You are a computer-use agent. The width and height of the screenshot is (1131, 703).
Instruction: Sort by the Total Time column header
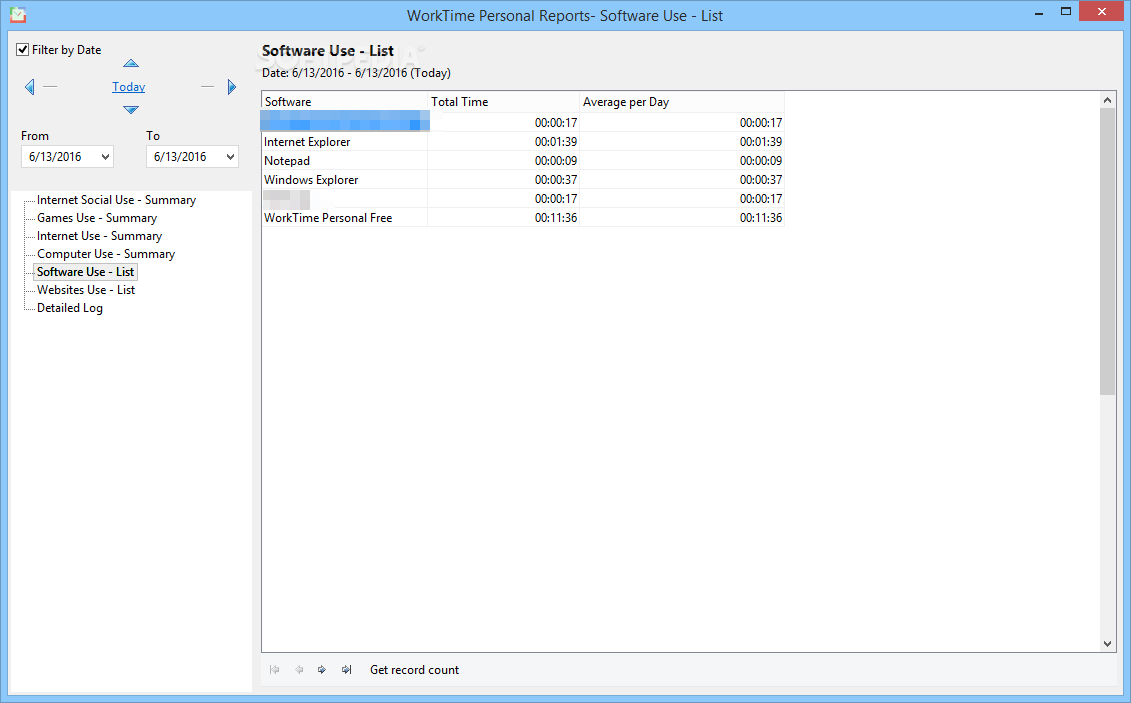(x=503, y=102)
